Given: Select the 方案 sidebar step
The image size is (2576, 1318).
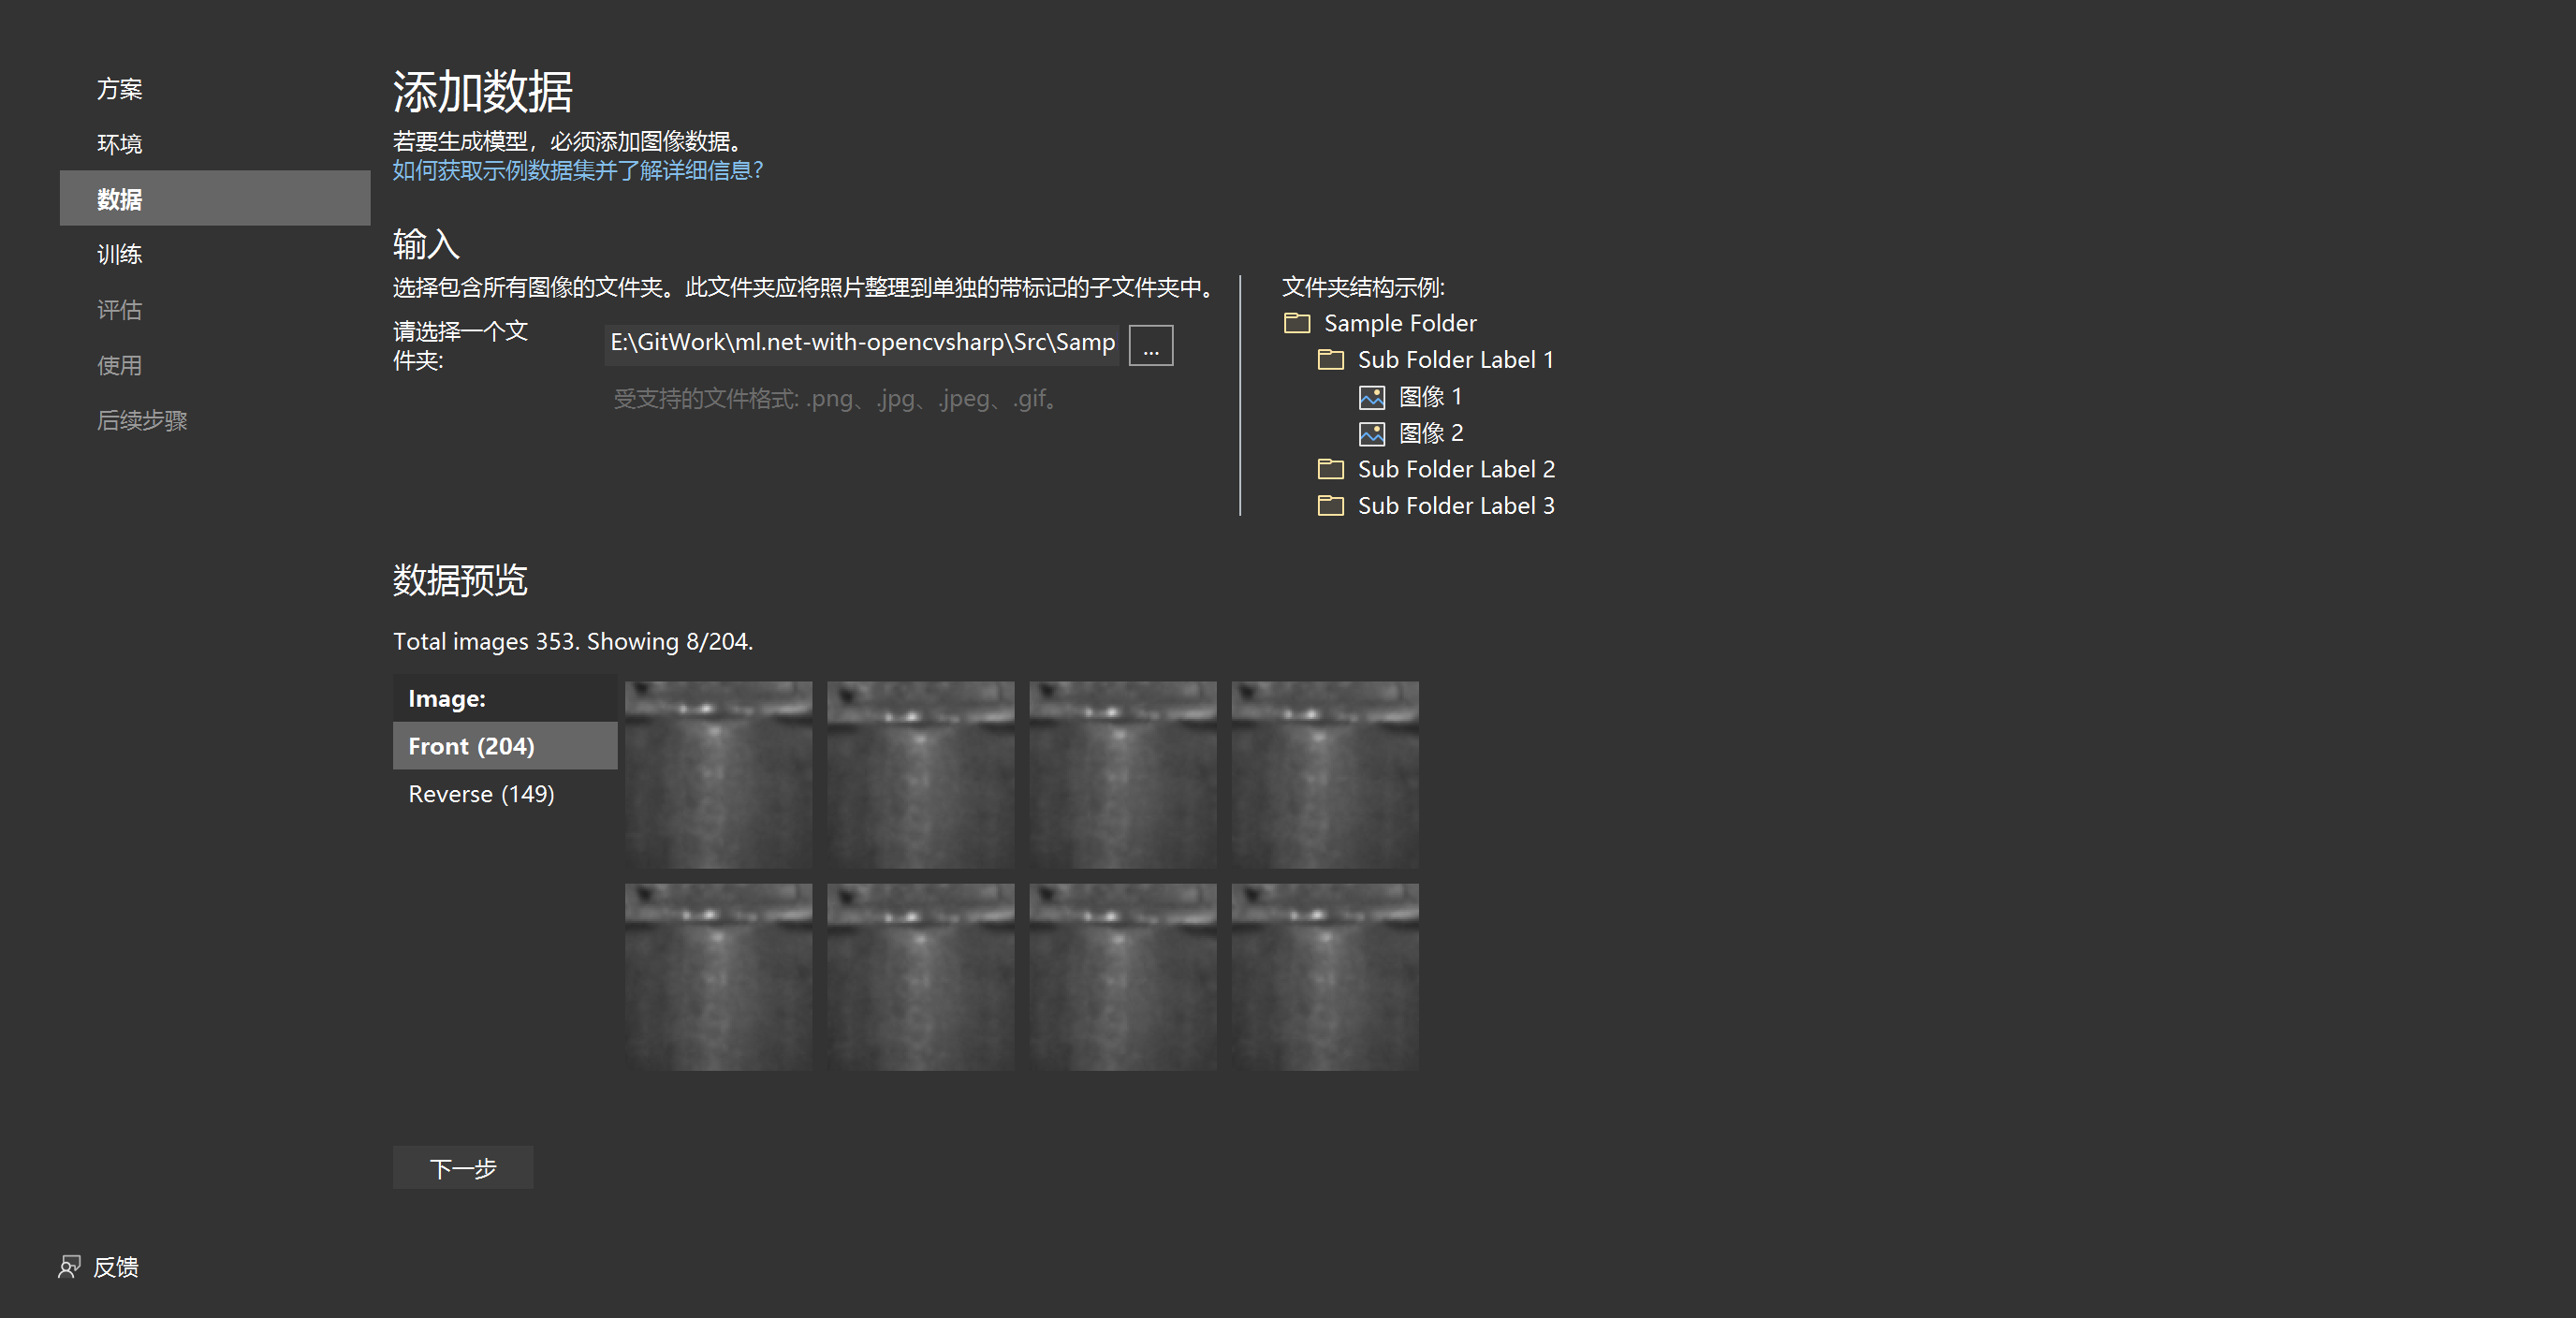Looking at the screenshot, I should point(119,89).
